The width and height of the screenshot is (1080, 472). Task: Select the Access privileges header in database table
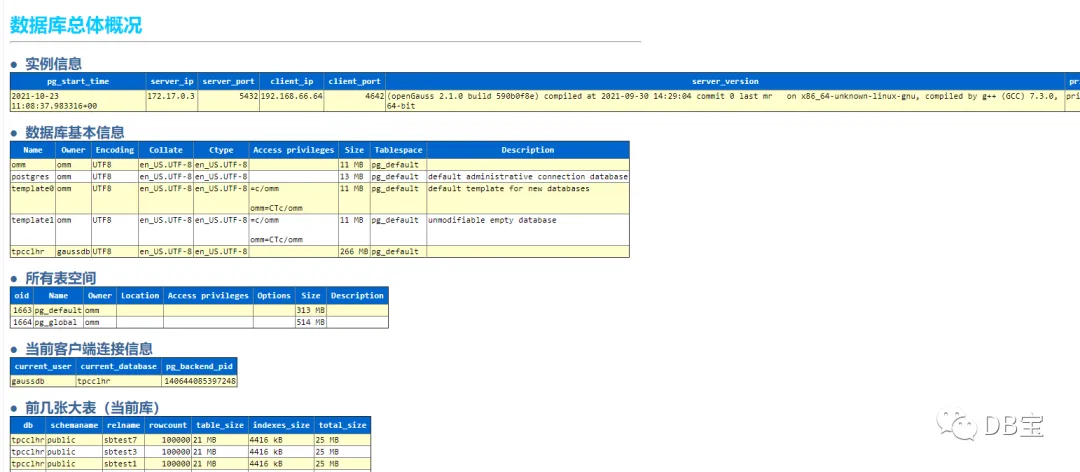(293, 150)
